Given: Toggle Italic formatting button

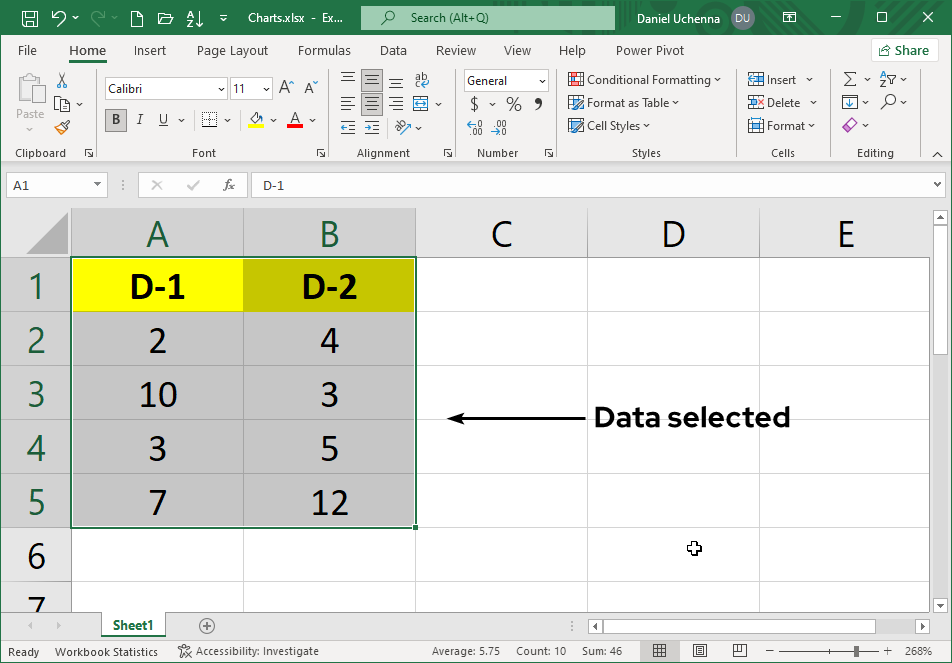Looking at the screenshot, I should coord(139,120).
